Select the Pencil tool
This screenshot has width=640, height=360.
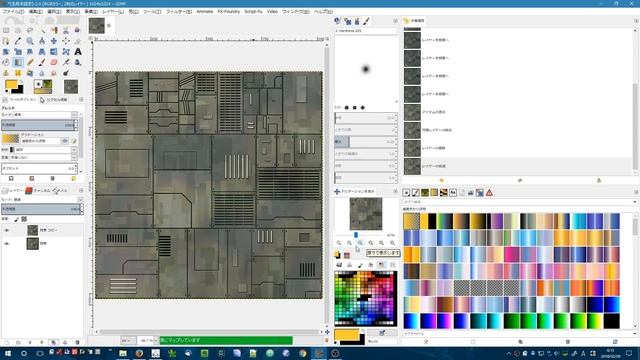tap(30, 62)
